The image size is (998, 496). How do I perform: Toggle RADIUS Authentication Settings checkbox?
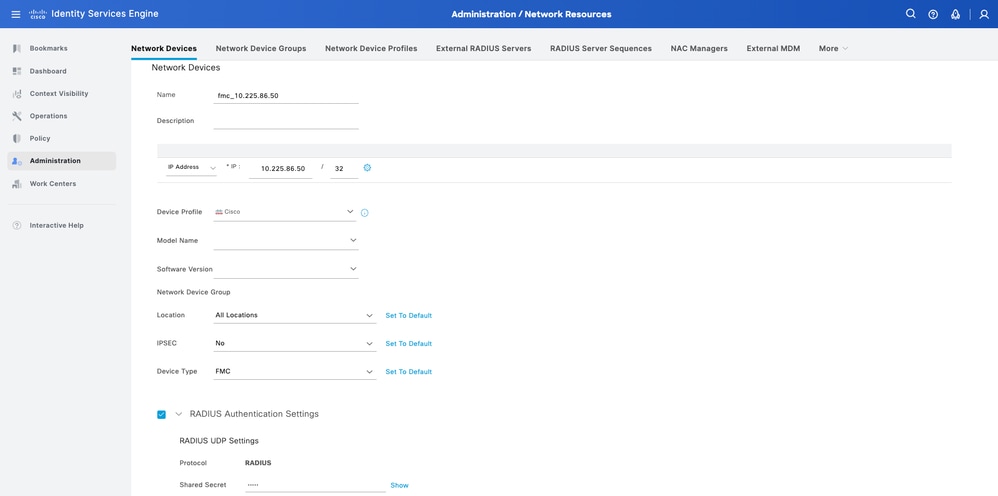161,415
